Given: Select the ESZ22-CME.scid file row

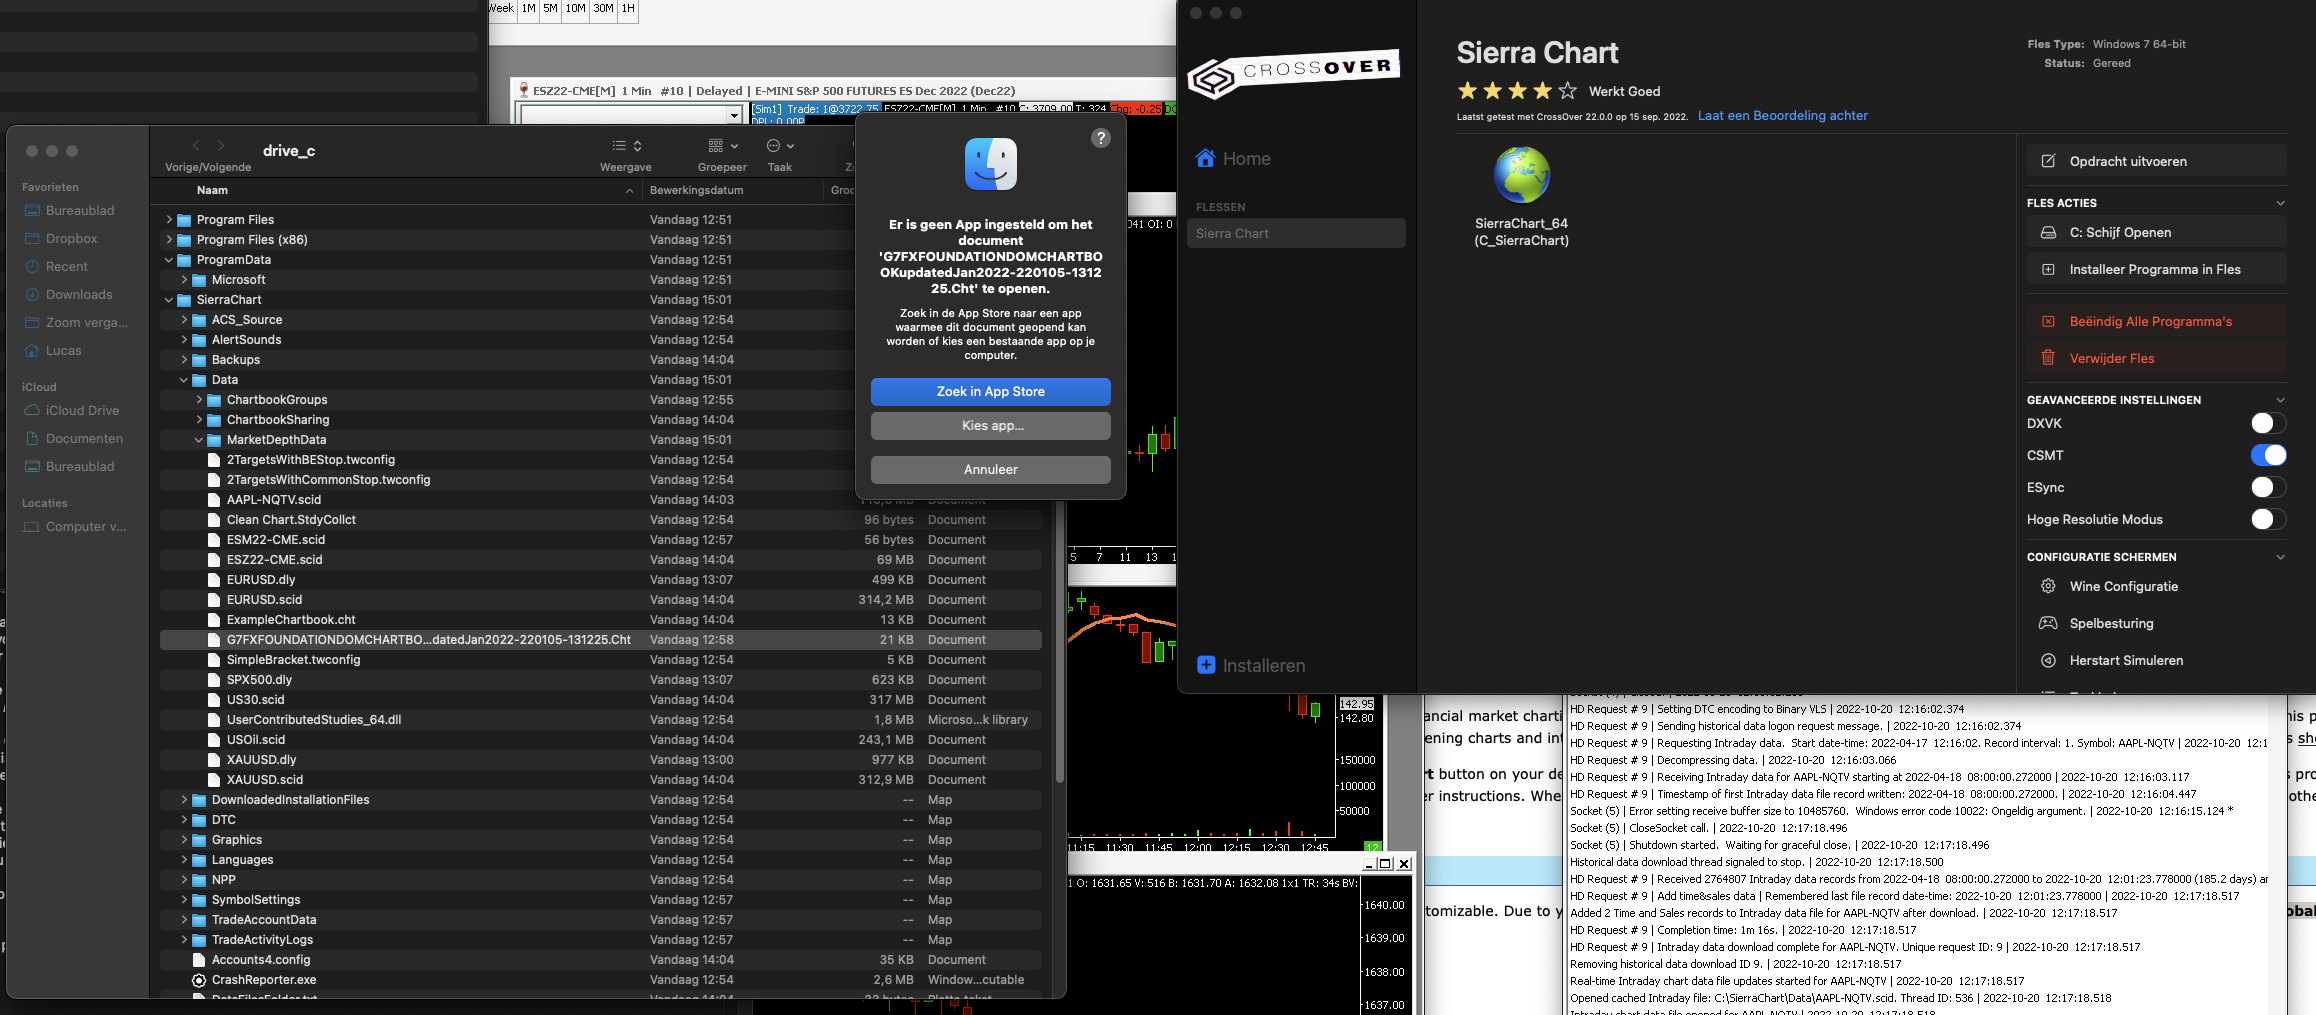Looking at the screenshot, I should (x=601, y=560).
